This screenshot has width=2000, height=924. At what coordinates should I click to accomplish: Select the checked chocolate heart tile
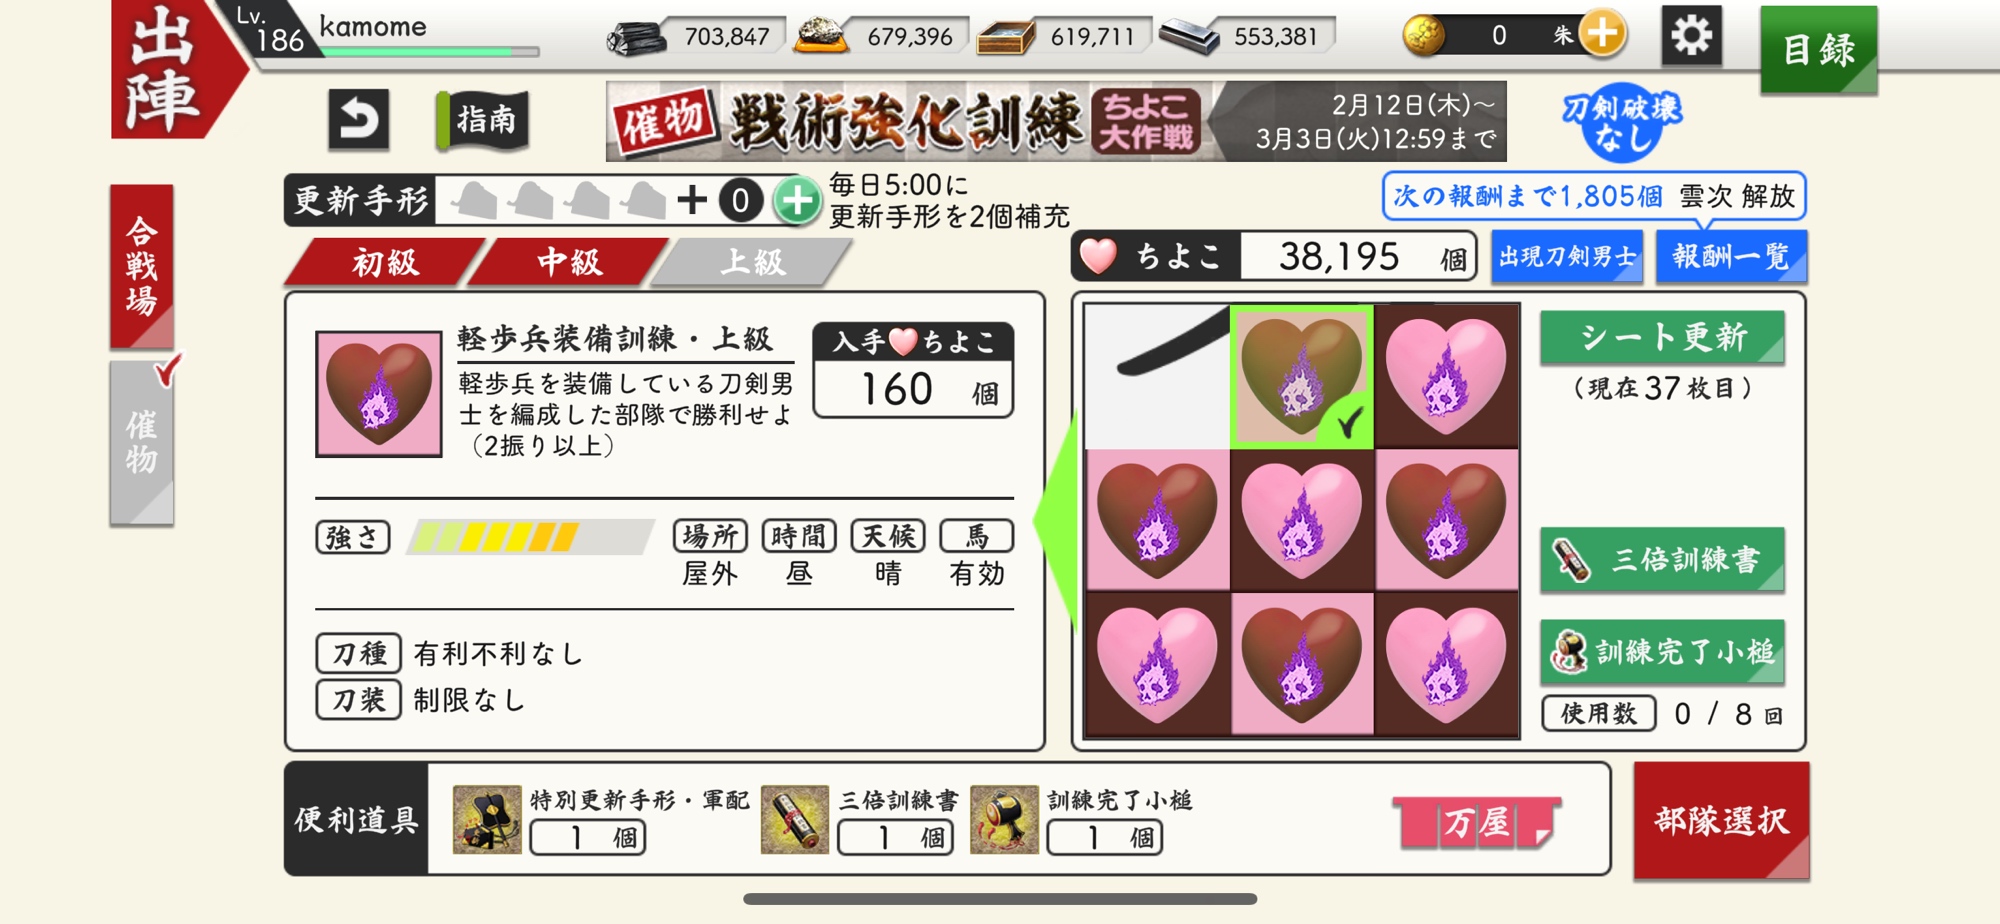pyautogui.click(x=1301, y=376)
